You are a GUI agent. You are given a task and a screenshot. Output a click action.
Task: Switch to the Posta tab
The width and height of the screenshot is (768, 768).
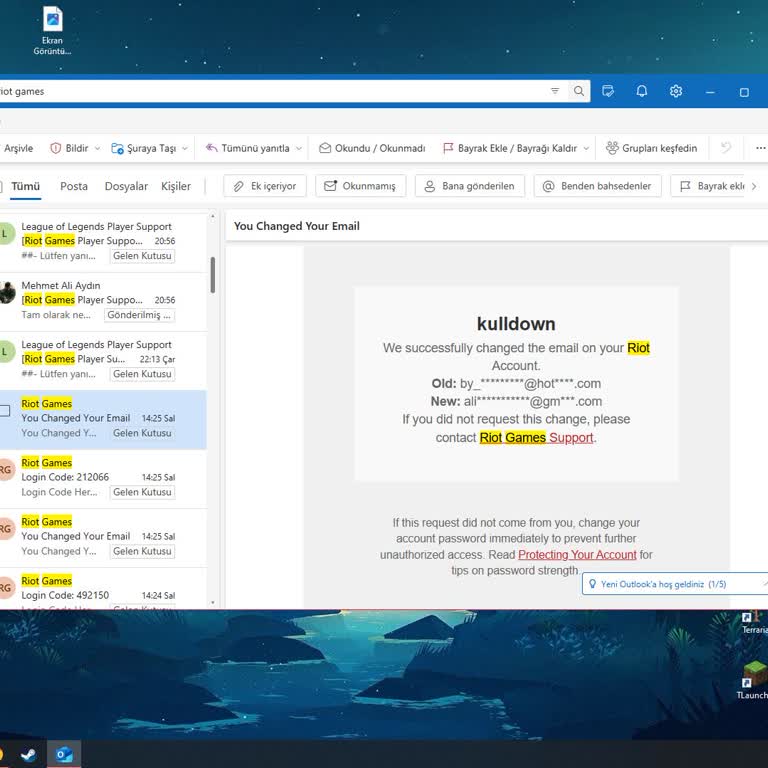click(74, 186)
